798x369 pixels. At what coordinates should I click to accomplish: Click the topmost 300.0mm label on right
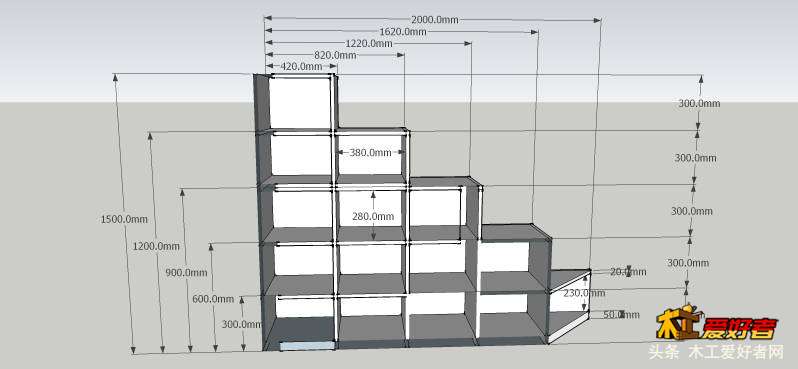coord(699,103)
